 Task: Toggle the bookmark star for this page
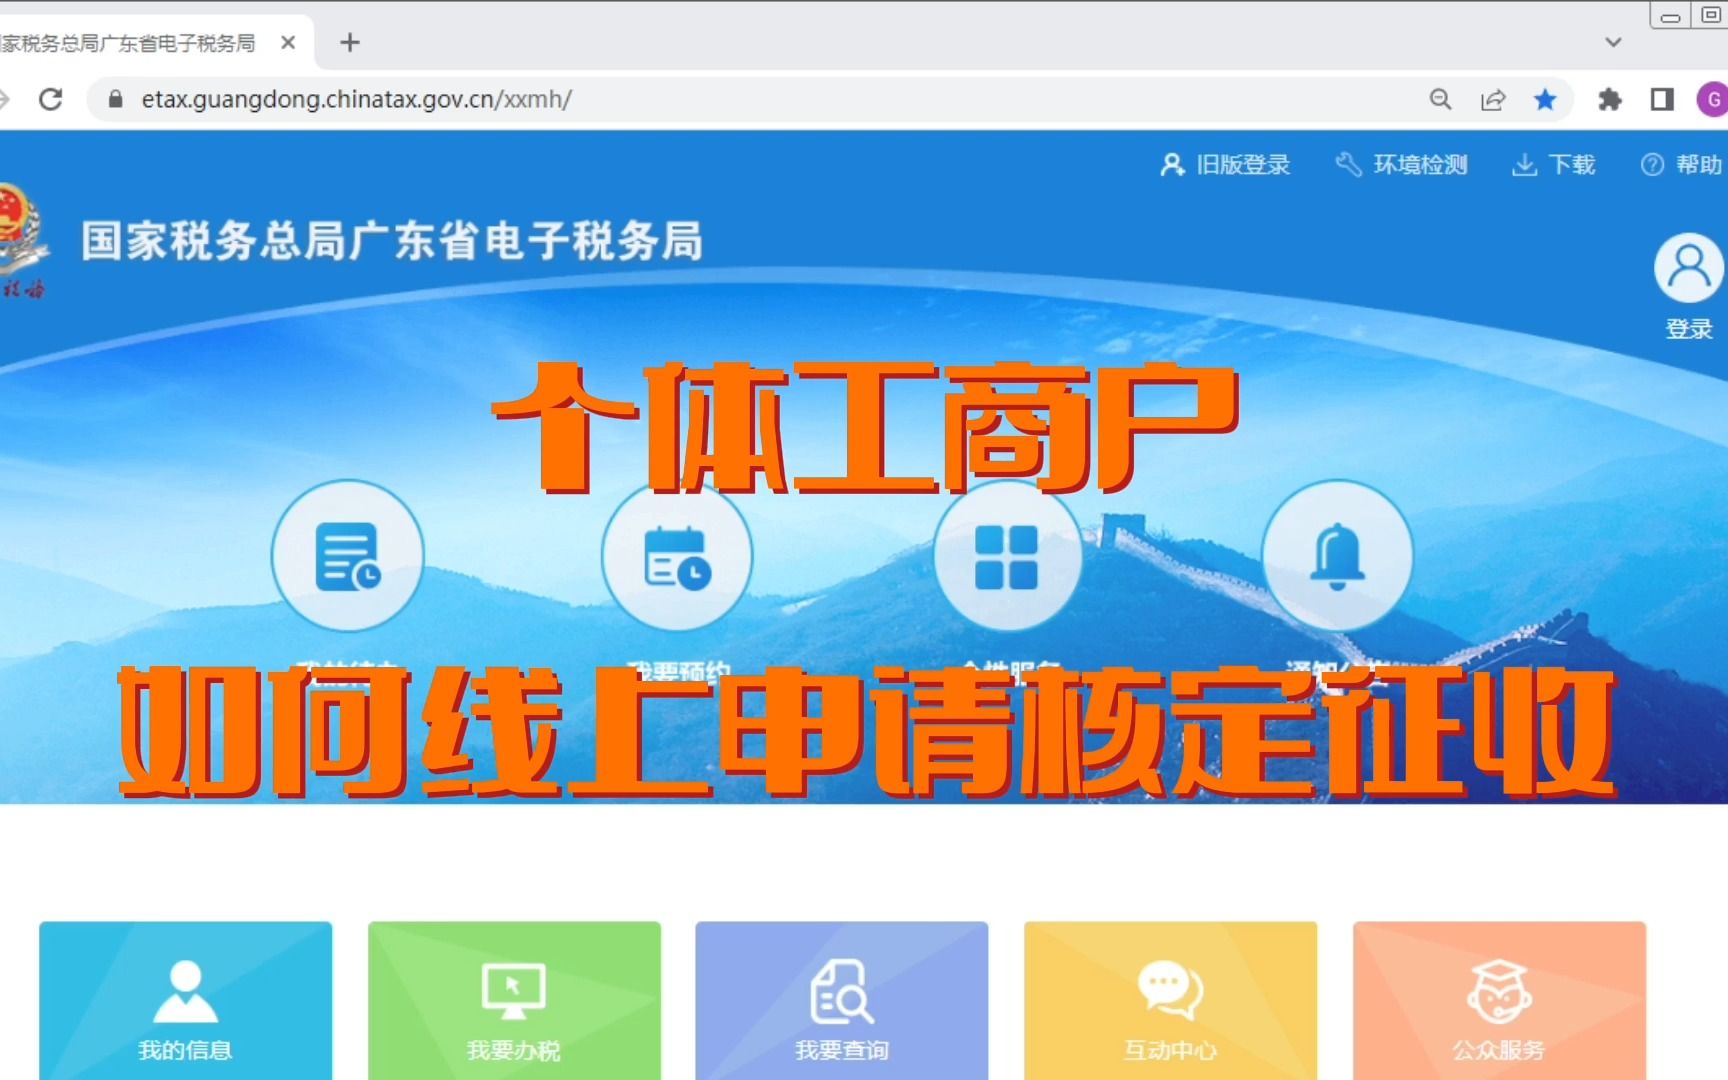click(1546, 100)
